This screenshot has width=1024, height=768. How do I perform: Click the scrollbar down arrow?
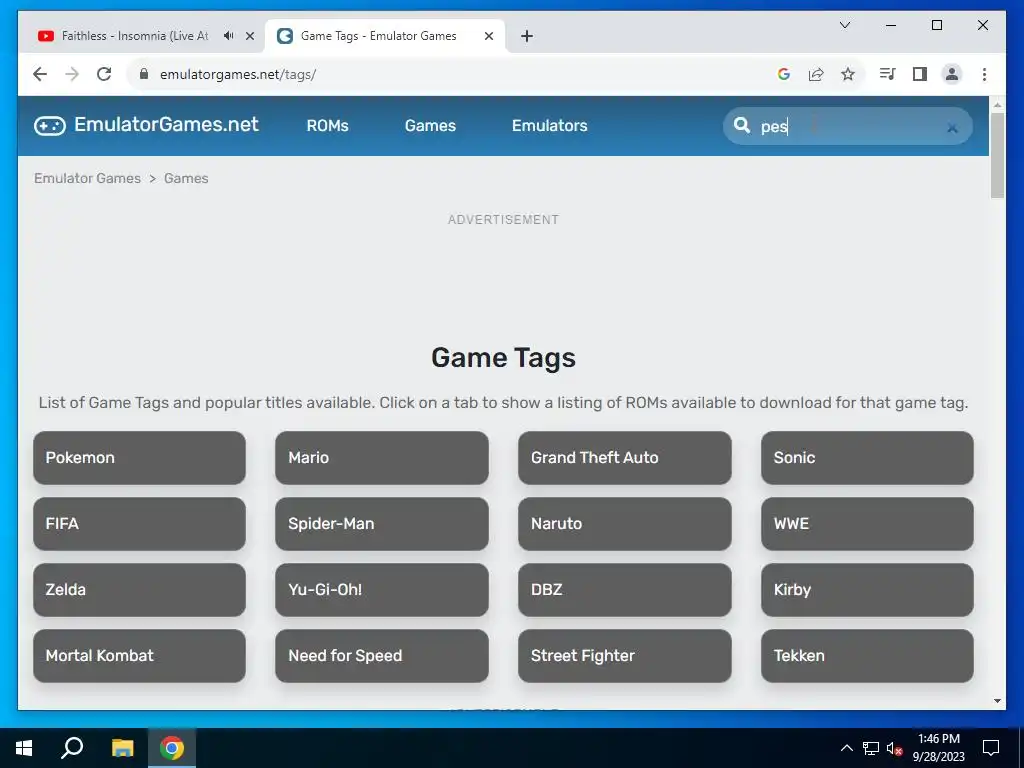[x=997, y=701]
